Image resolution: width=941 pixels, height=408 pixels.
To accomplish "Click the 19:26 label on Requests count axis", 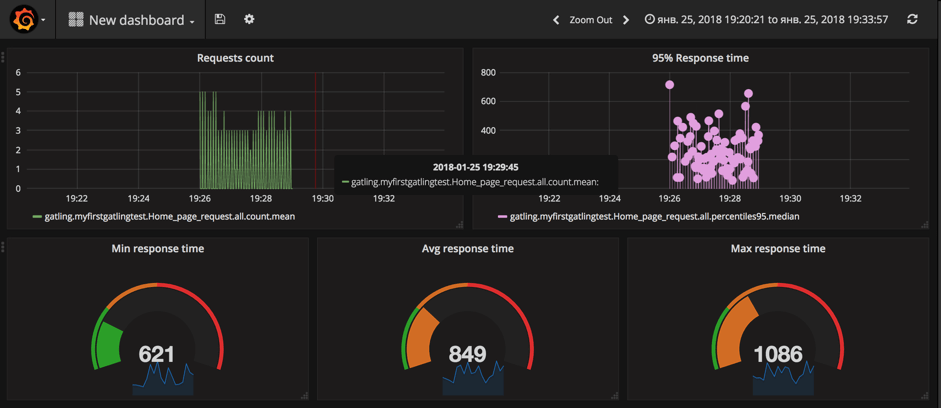I will click(x=200, y=198).
